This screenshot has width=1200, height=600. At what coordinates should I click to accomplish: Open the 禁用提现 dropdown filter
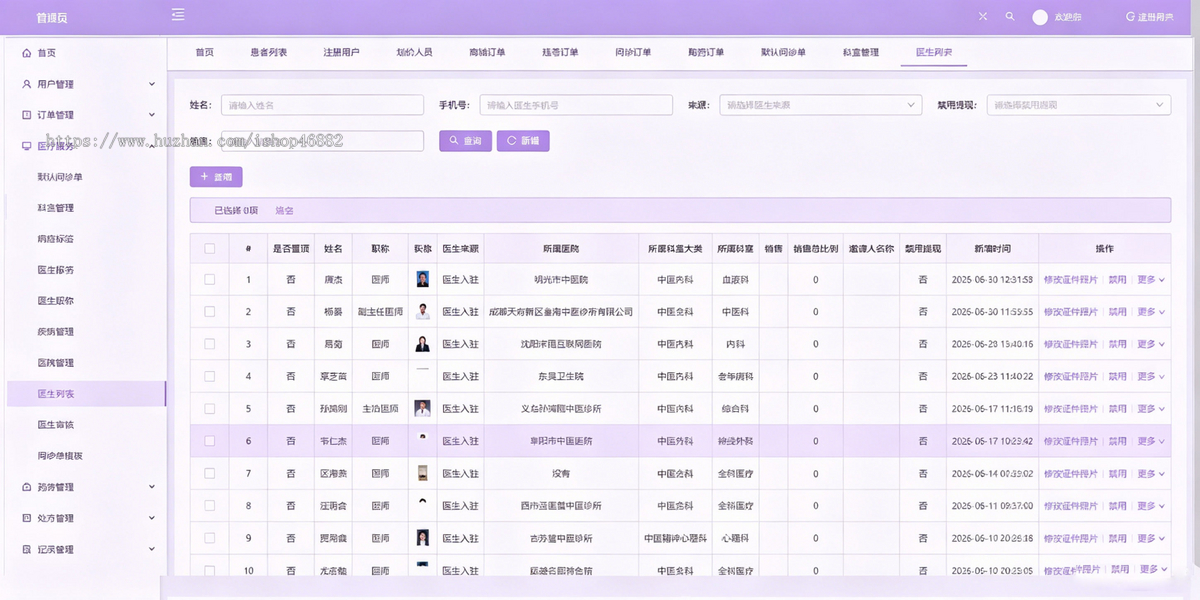click(1078, 105)
